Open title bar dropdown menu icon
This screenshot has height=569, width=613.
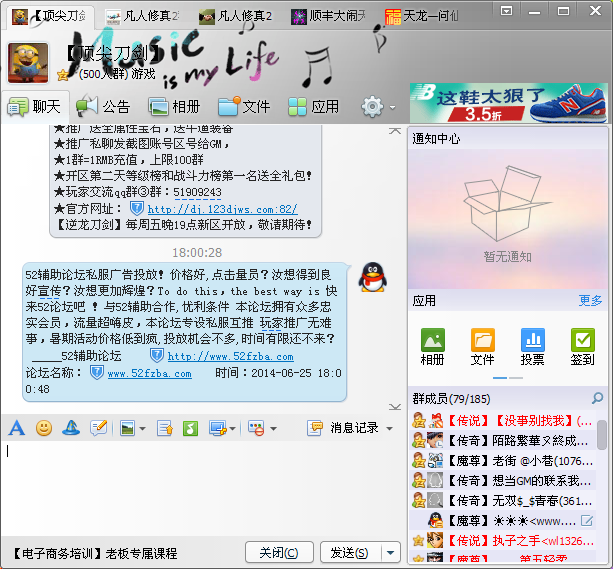click(506, 11)
